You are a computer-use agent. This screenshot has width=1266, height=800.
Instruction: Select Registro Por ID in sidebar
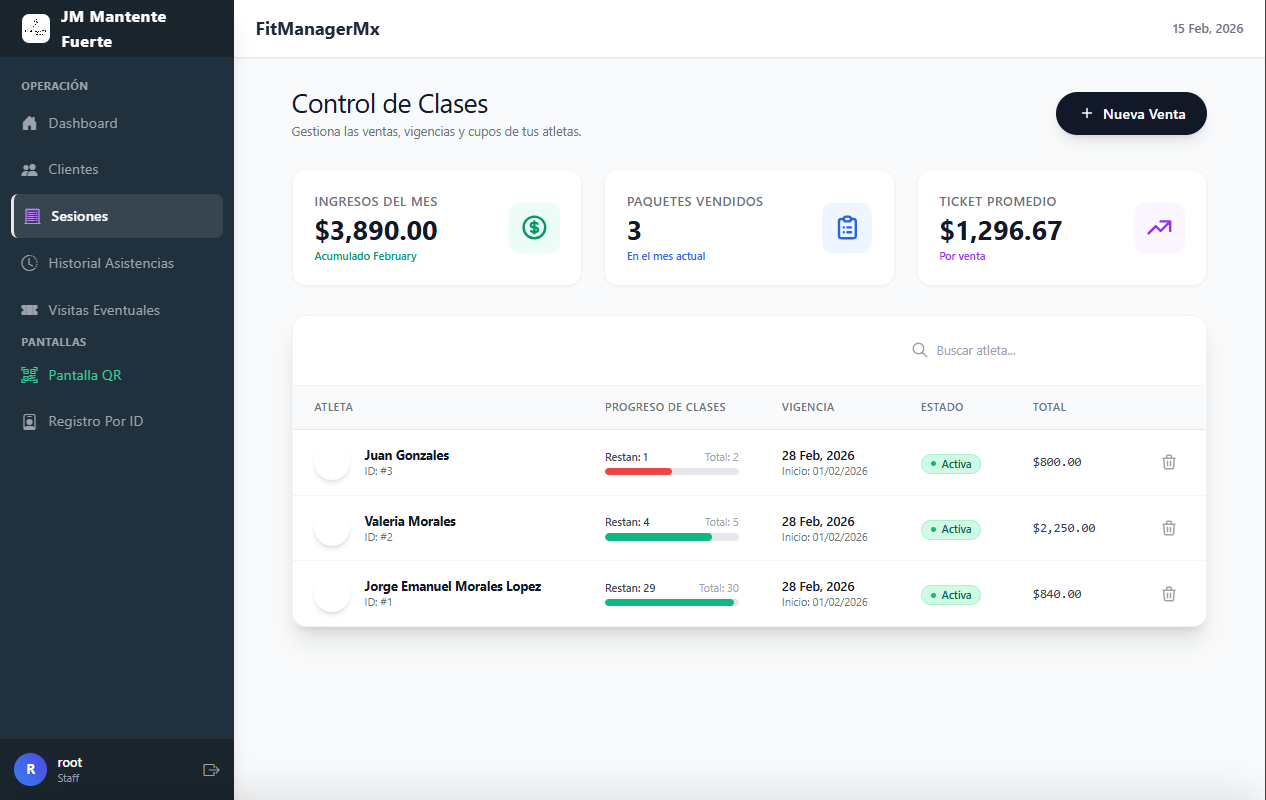(x=96, y=421)
